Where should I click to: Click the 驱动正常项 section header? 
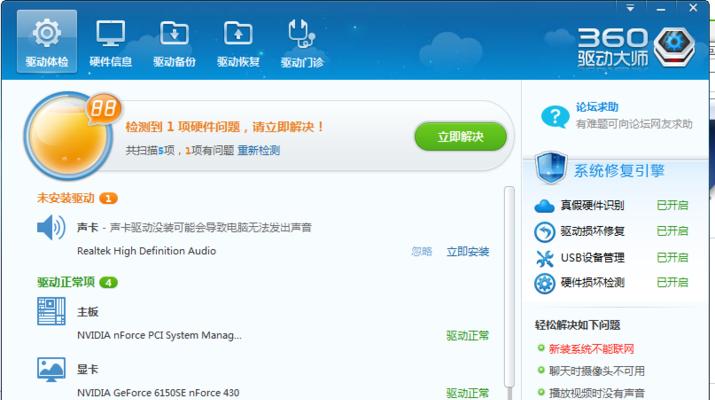pyautogui.click(x=66, y=282)
